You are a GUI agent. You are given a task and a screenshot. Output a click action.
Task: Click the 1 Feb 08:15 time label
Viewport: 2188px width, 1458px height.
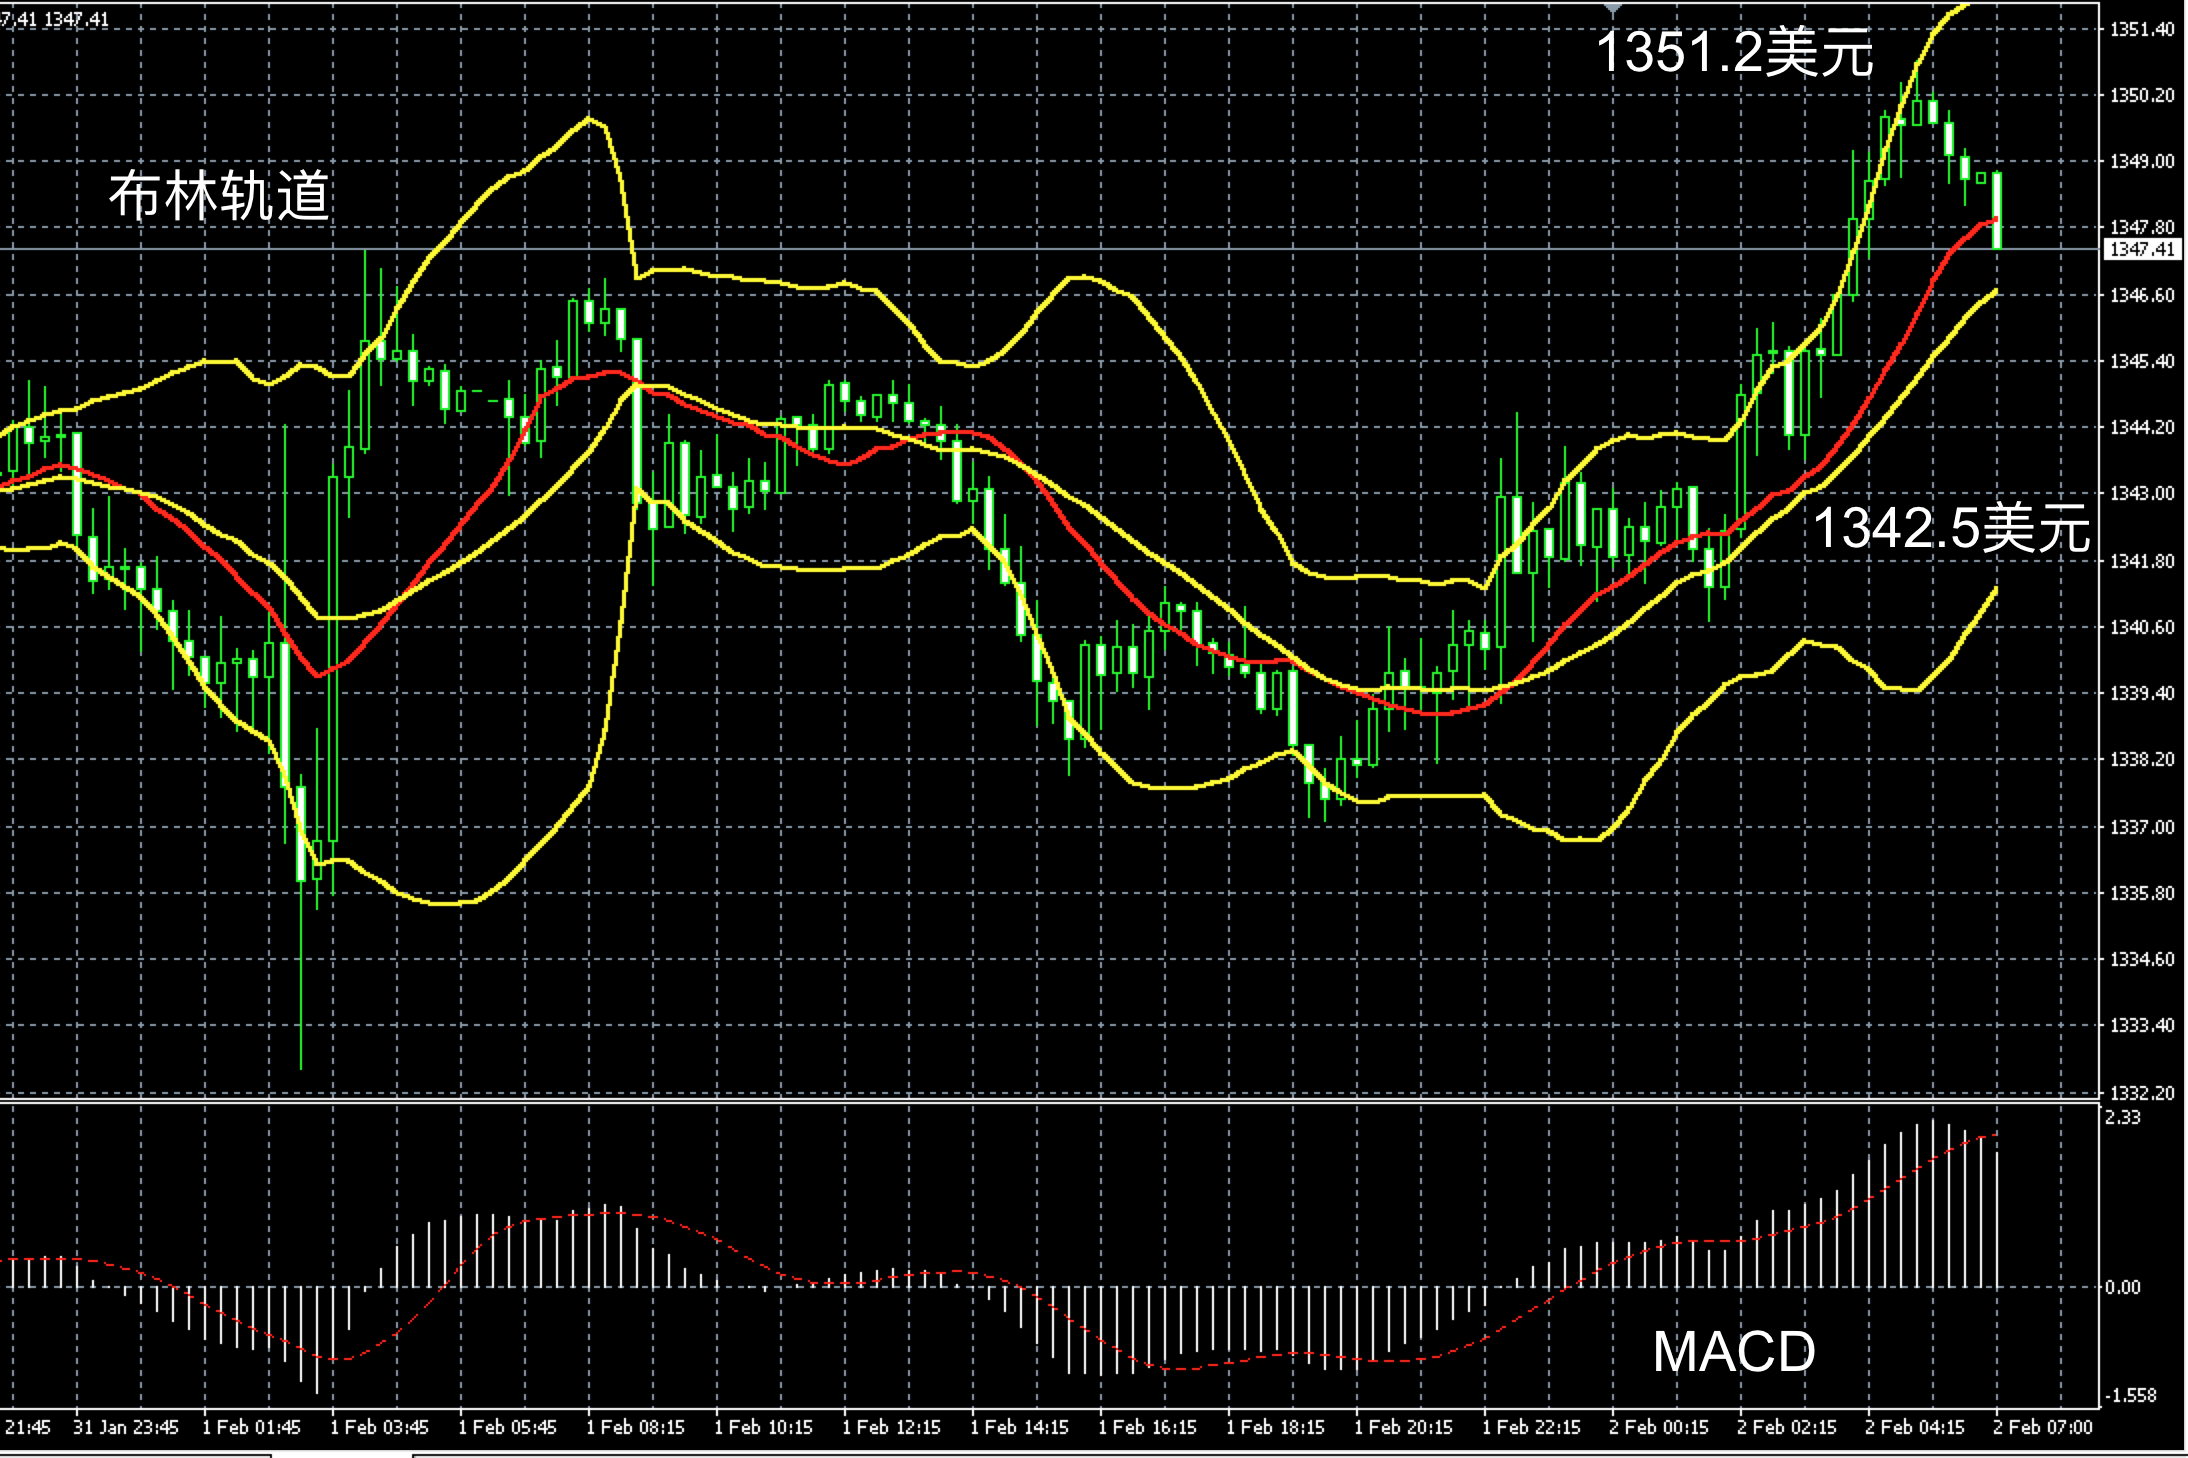[635, 1427]
